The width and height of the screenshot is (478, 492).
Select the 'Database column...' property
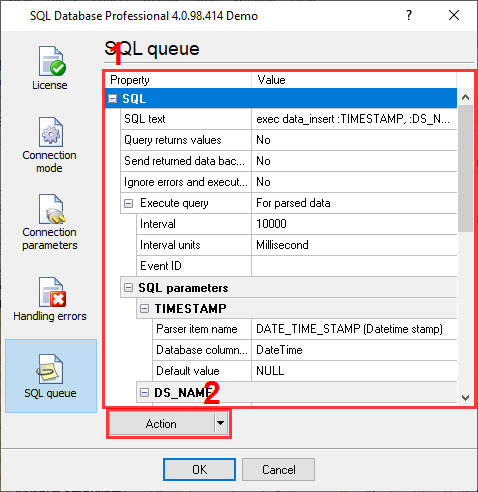click(x=202, y=350)
